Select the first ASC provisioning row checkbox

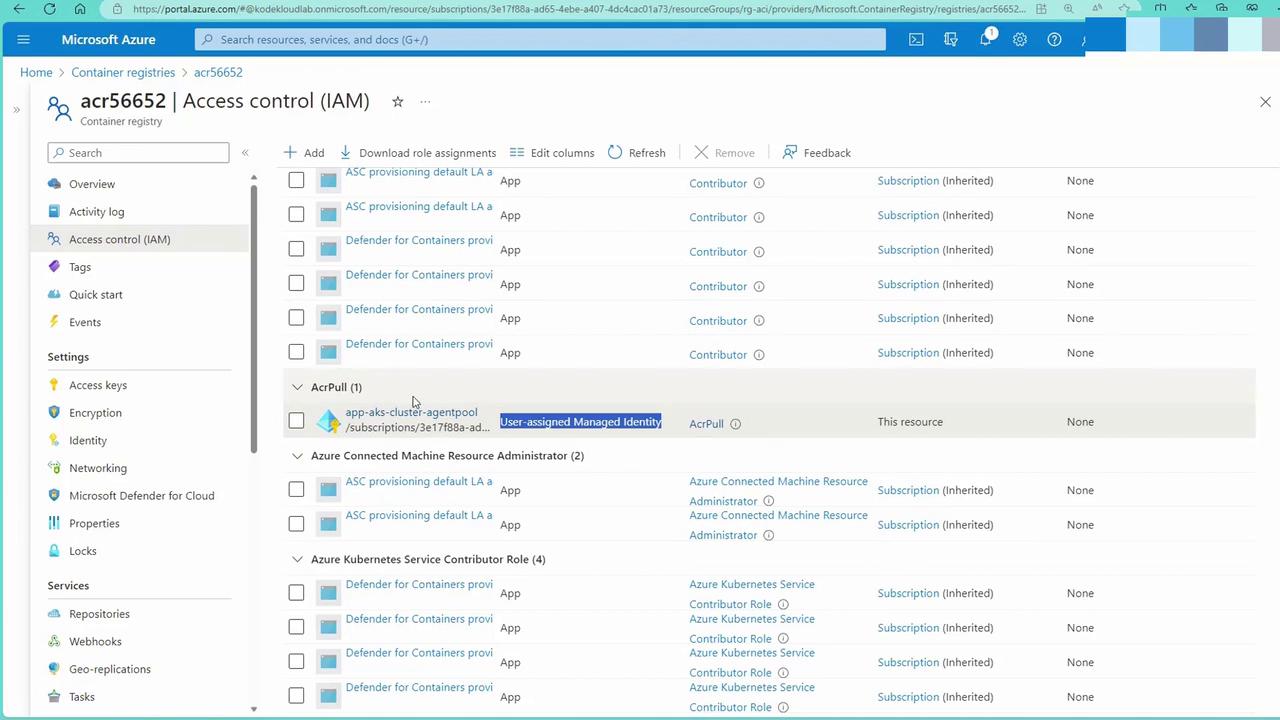click(296, 180)
